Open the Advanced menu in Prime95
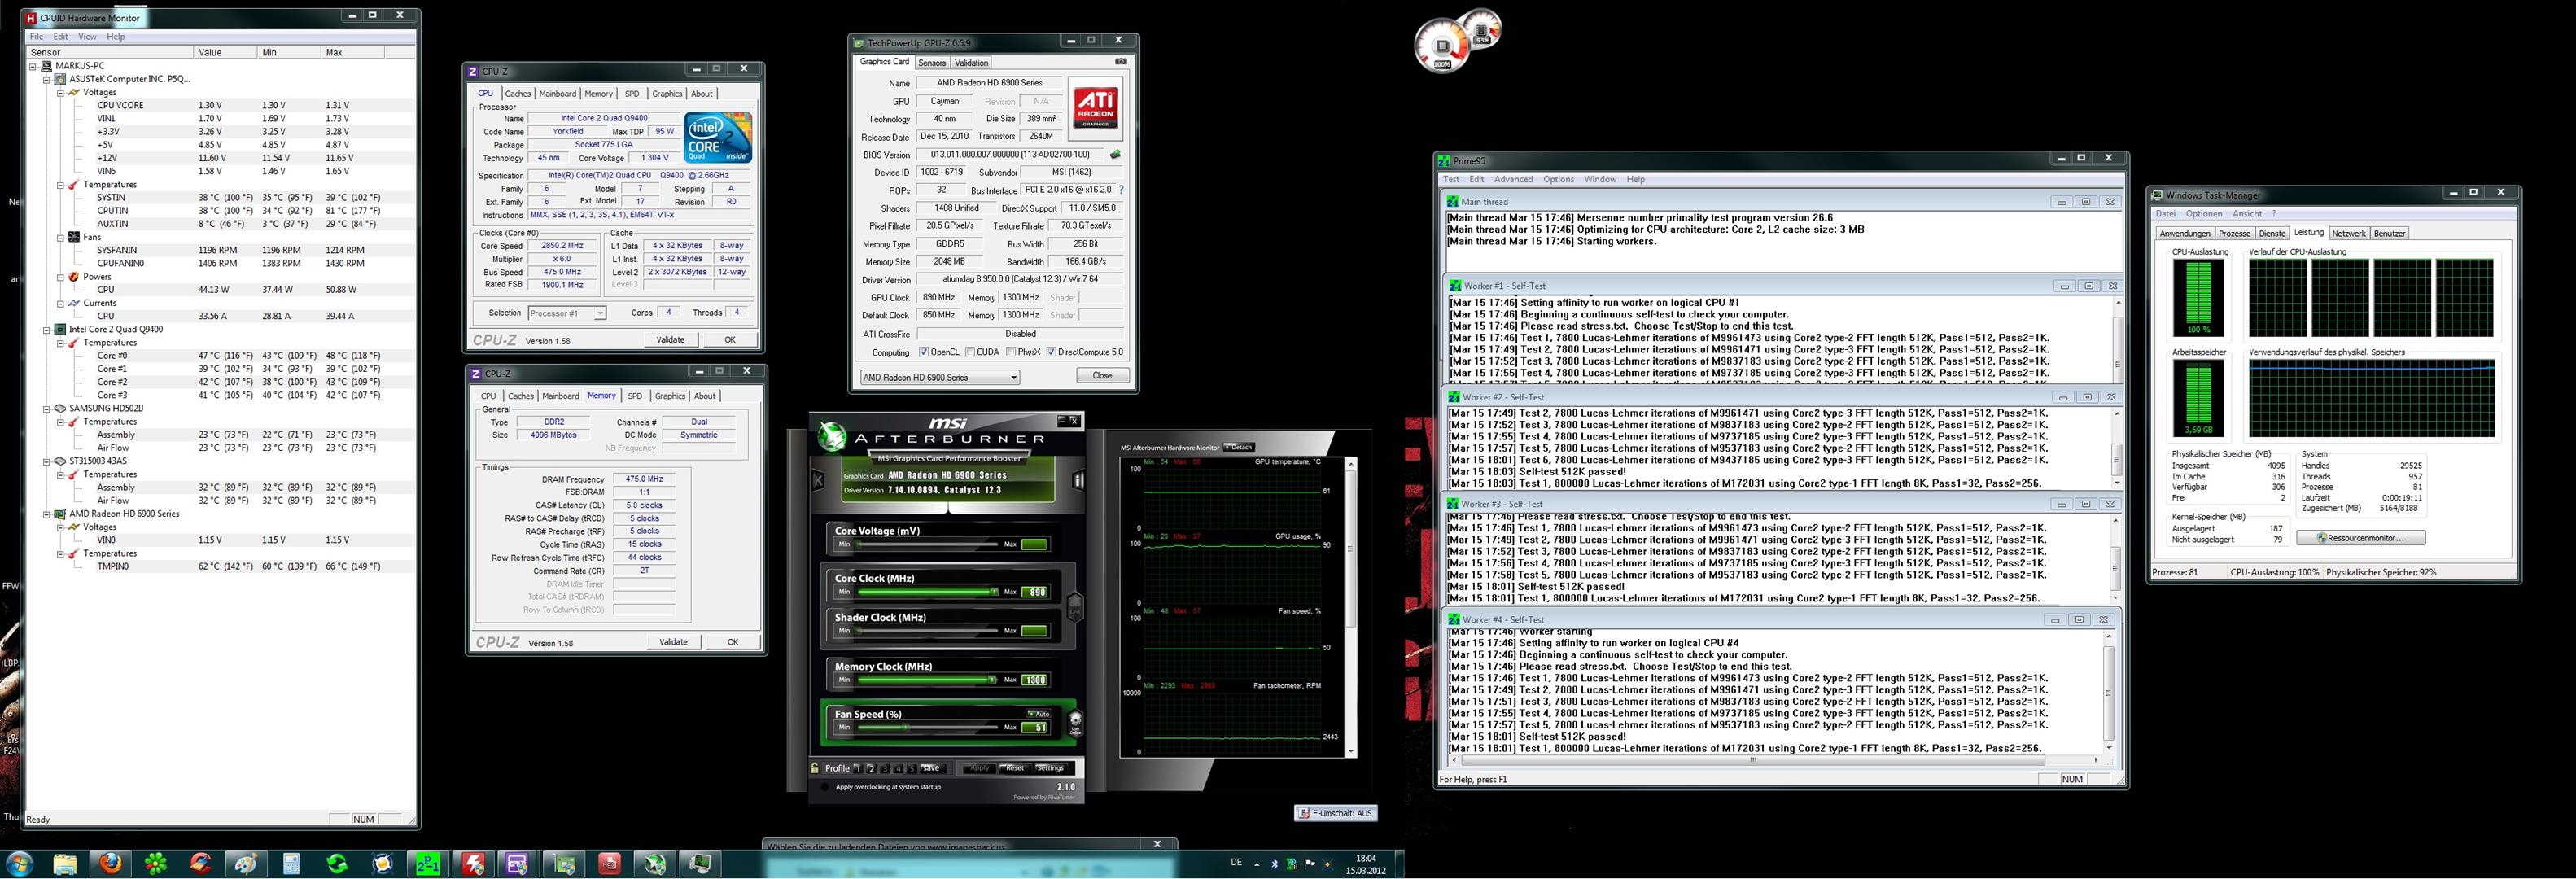This screenshot has height=879, width=2576. pyautogui.click(x=1512, y=180)
